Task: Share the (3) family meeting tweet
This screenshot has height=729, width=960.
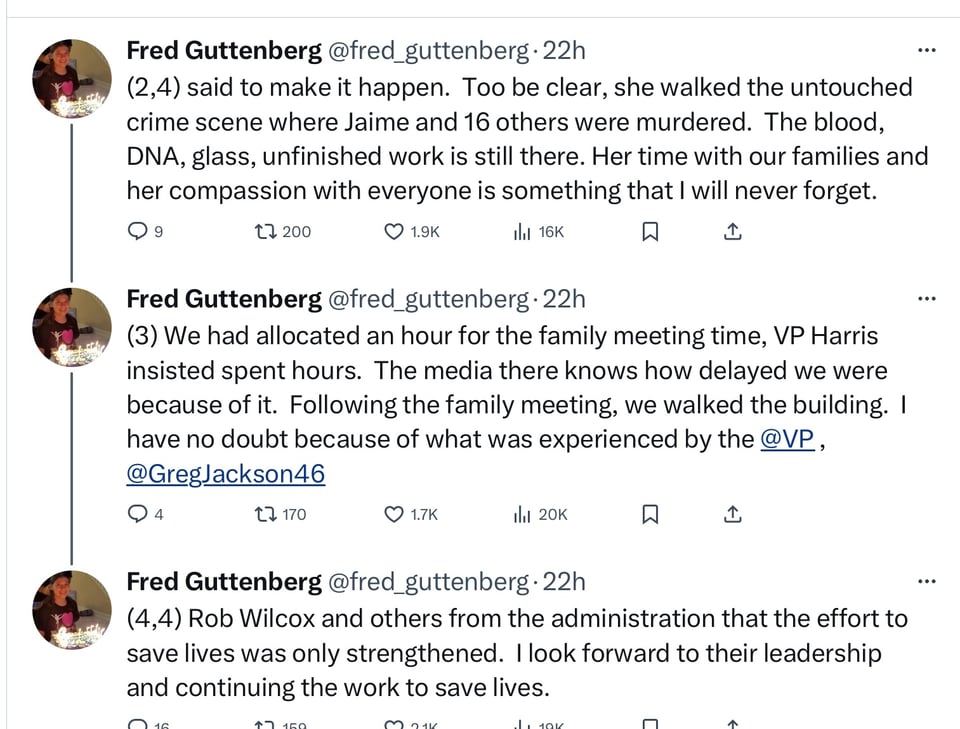Action: [732, 514]
